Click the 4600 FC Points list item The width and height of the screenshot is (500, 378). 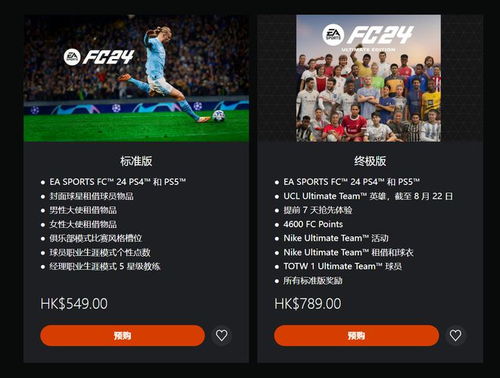313,224
